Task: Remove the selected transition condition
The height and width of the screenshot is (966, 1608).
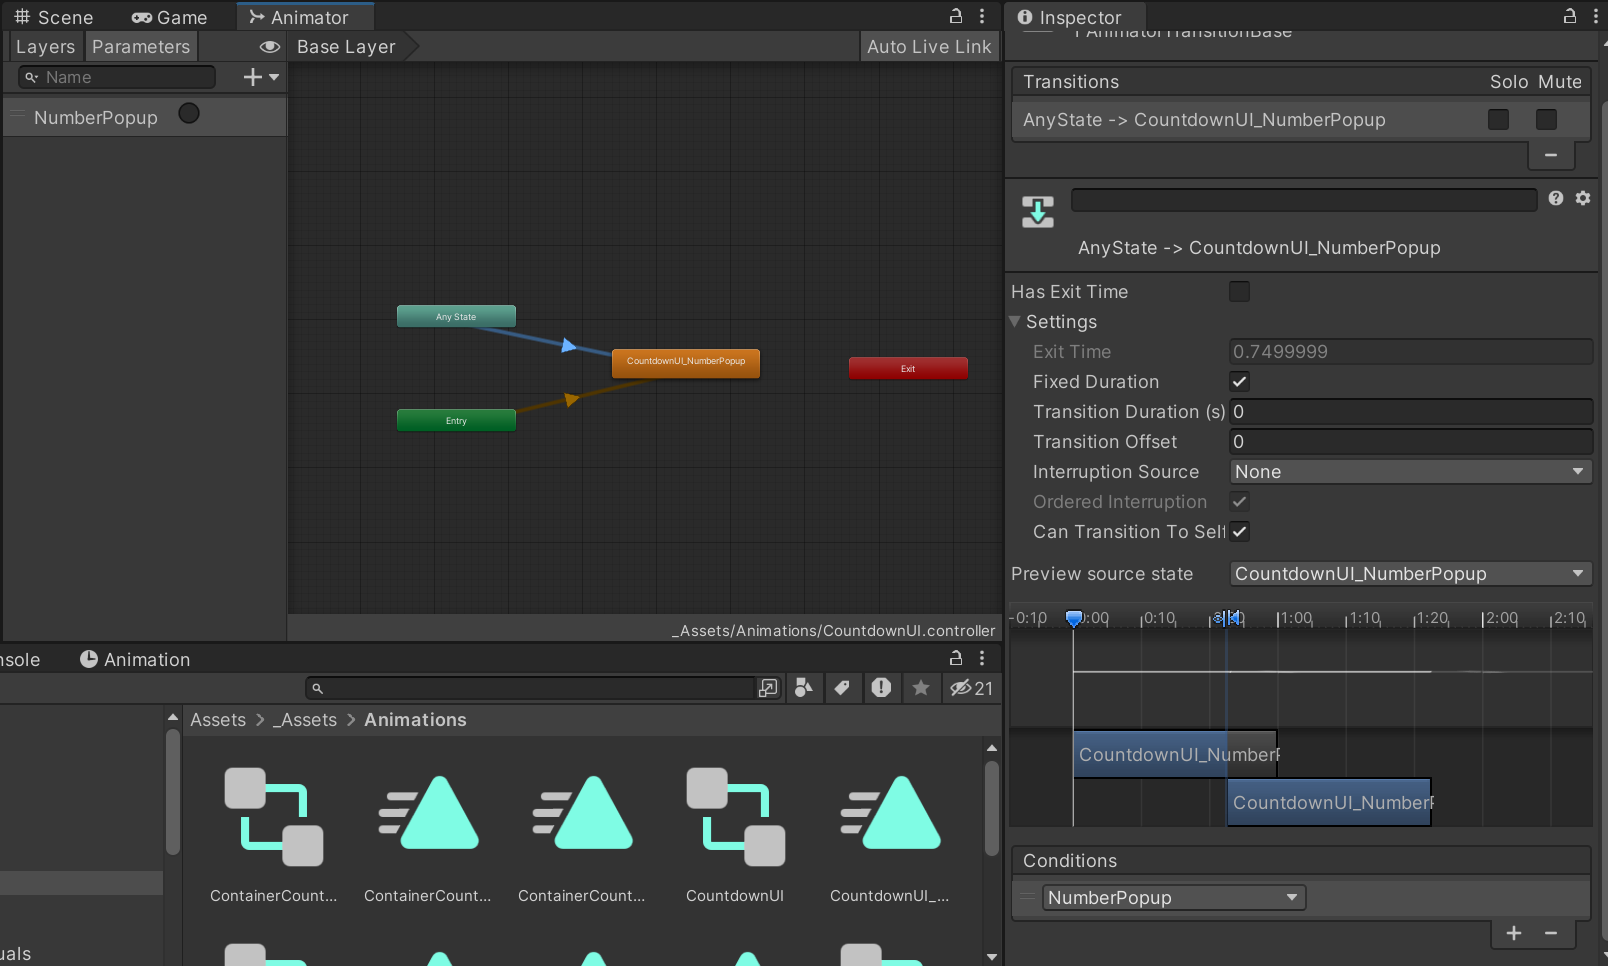Action: (1551, 933)
